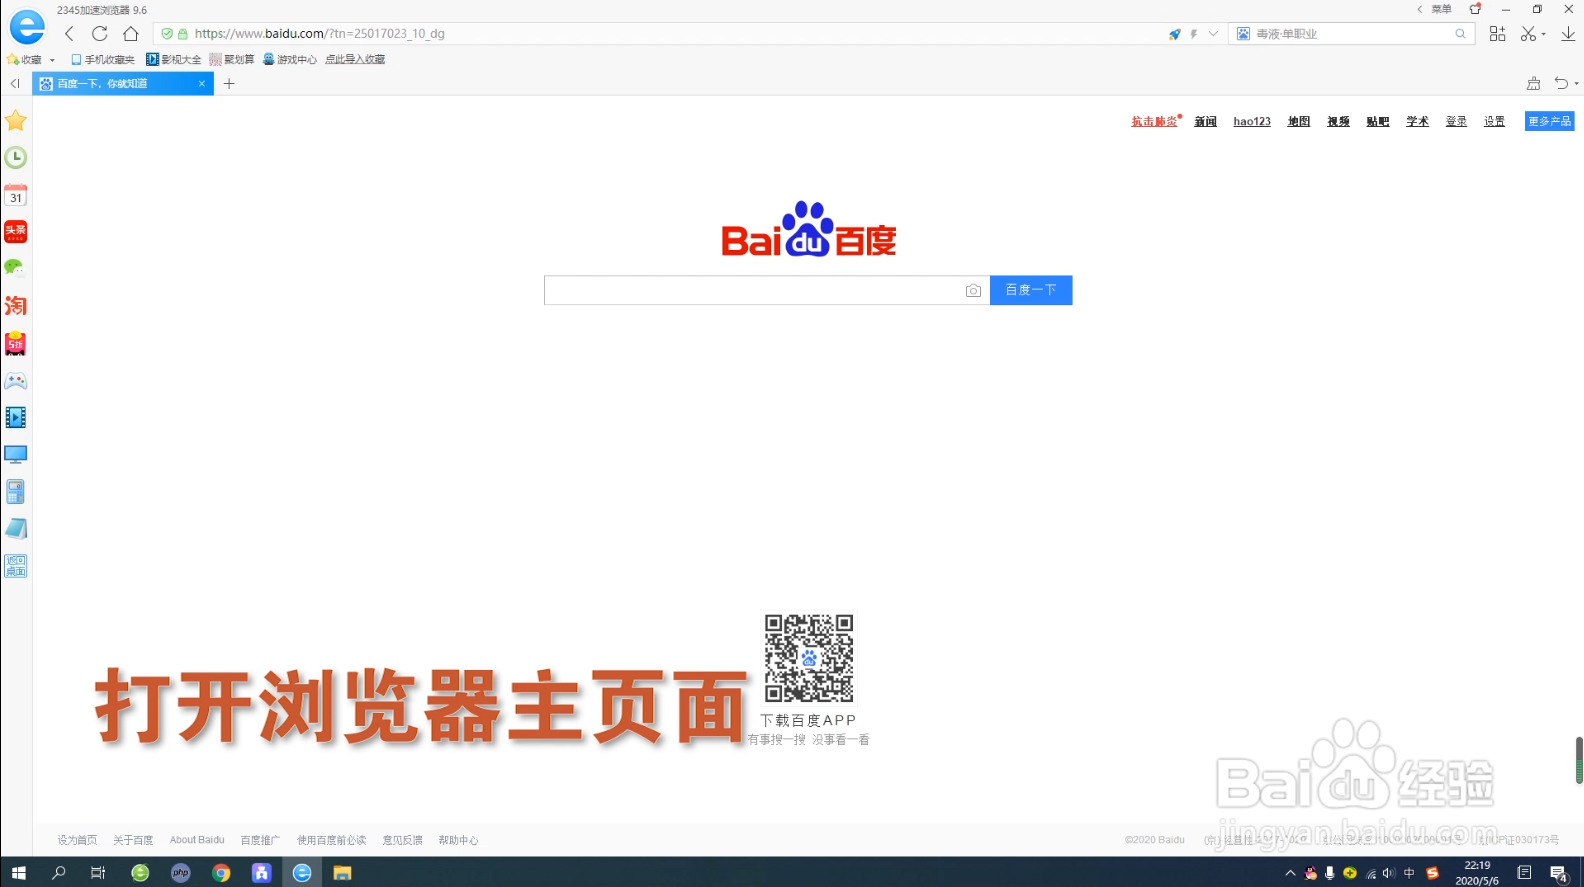Open Windows Start menu
Screen dimensions: 1584x887
coord(18,872)
